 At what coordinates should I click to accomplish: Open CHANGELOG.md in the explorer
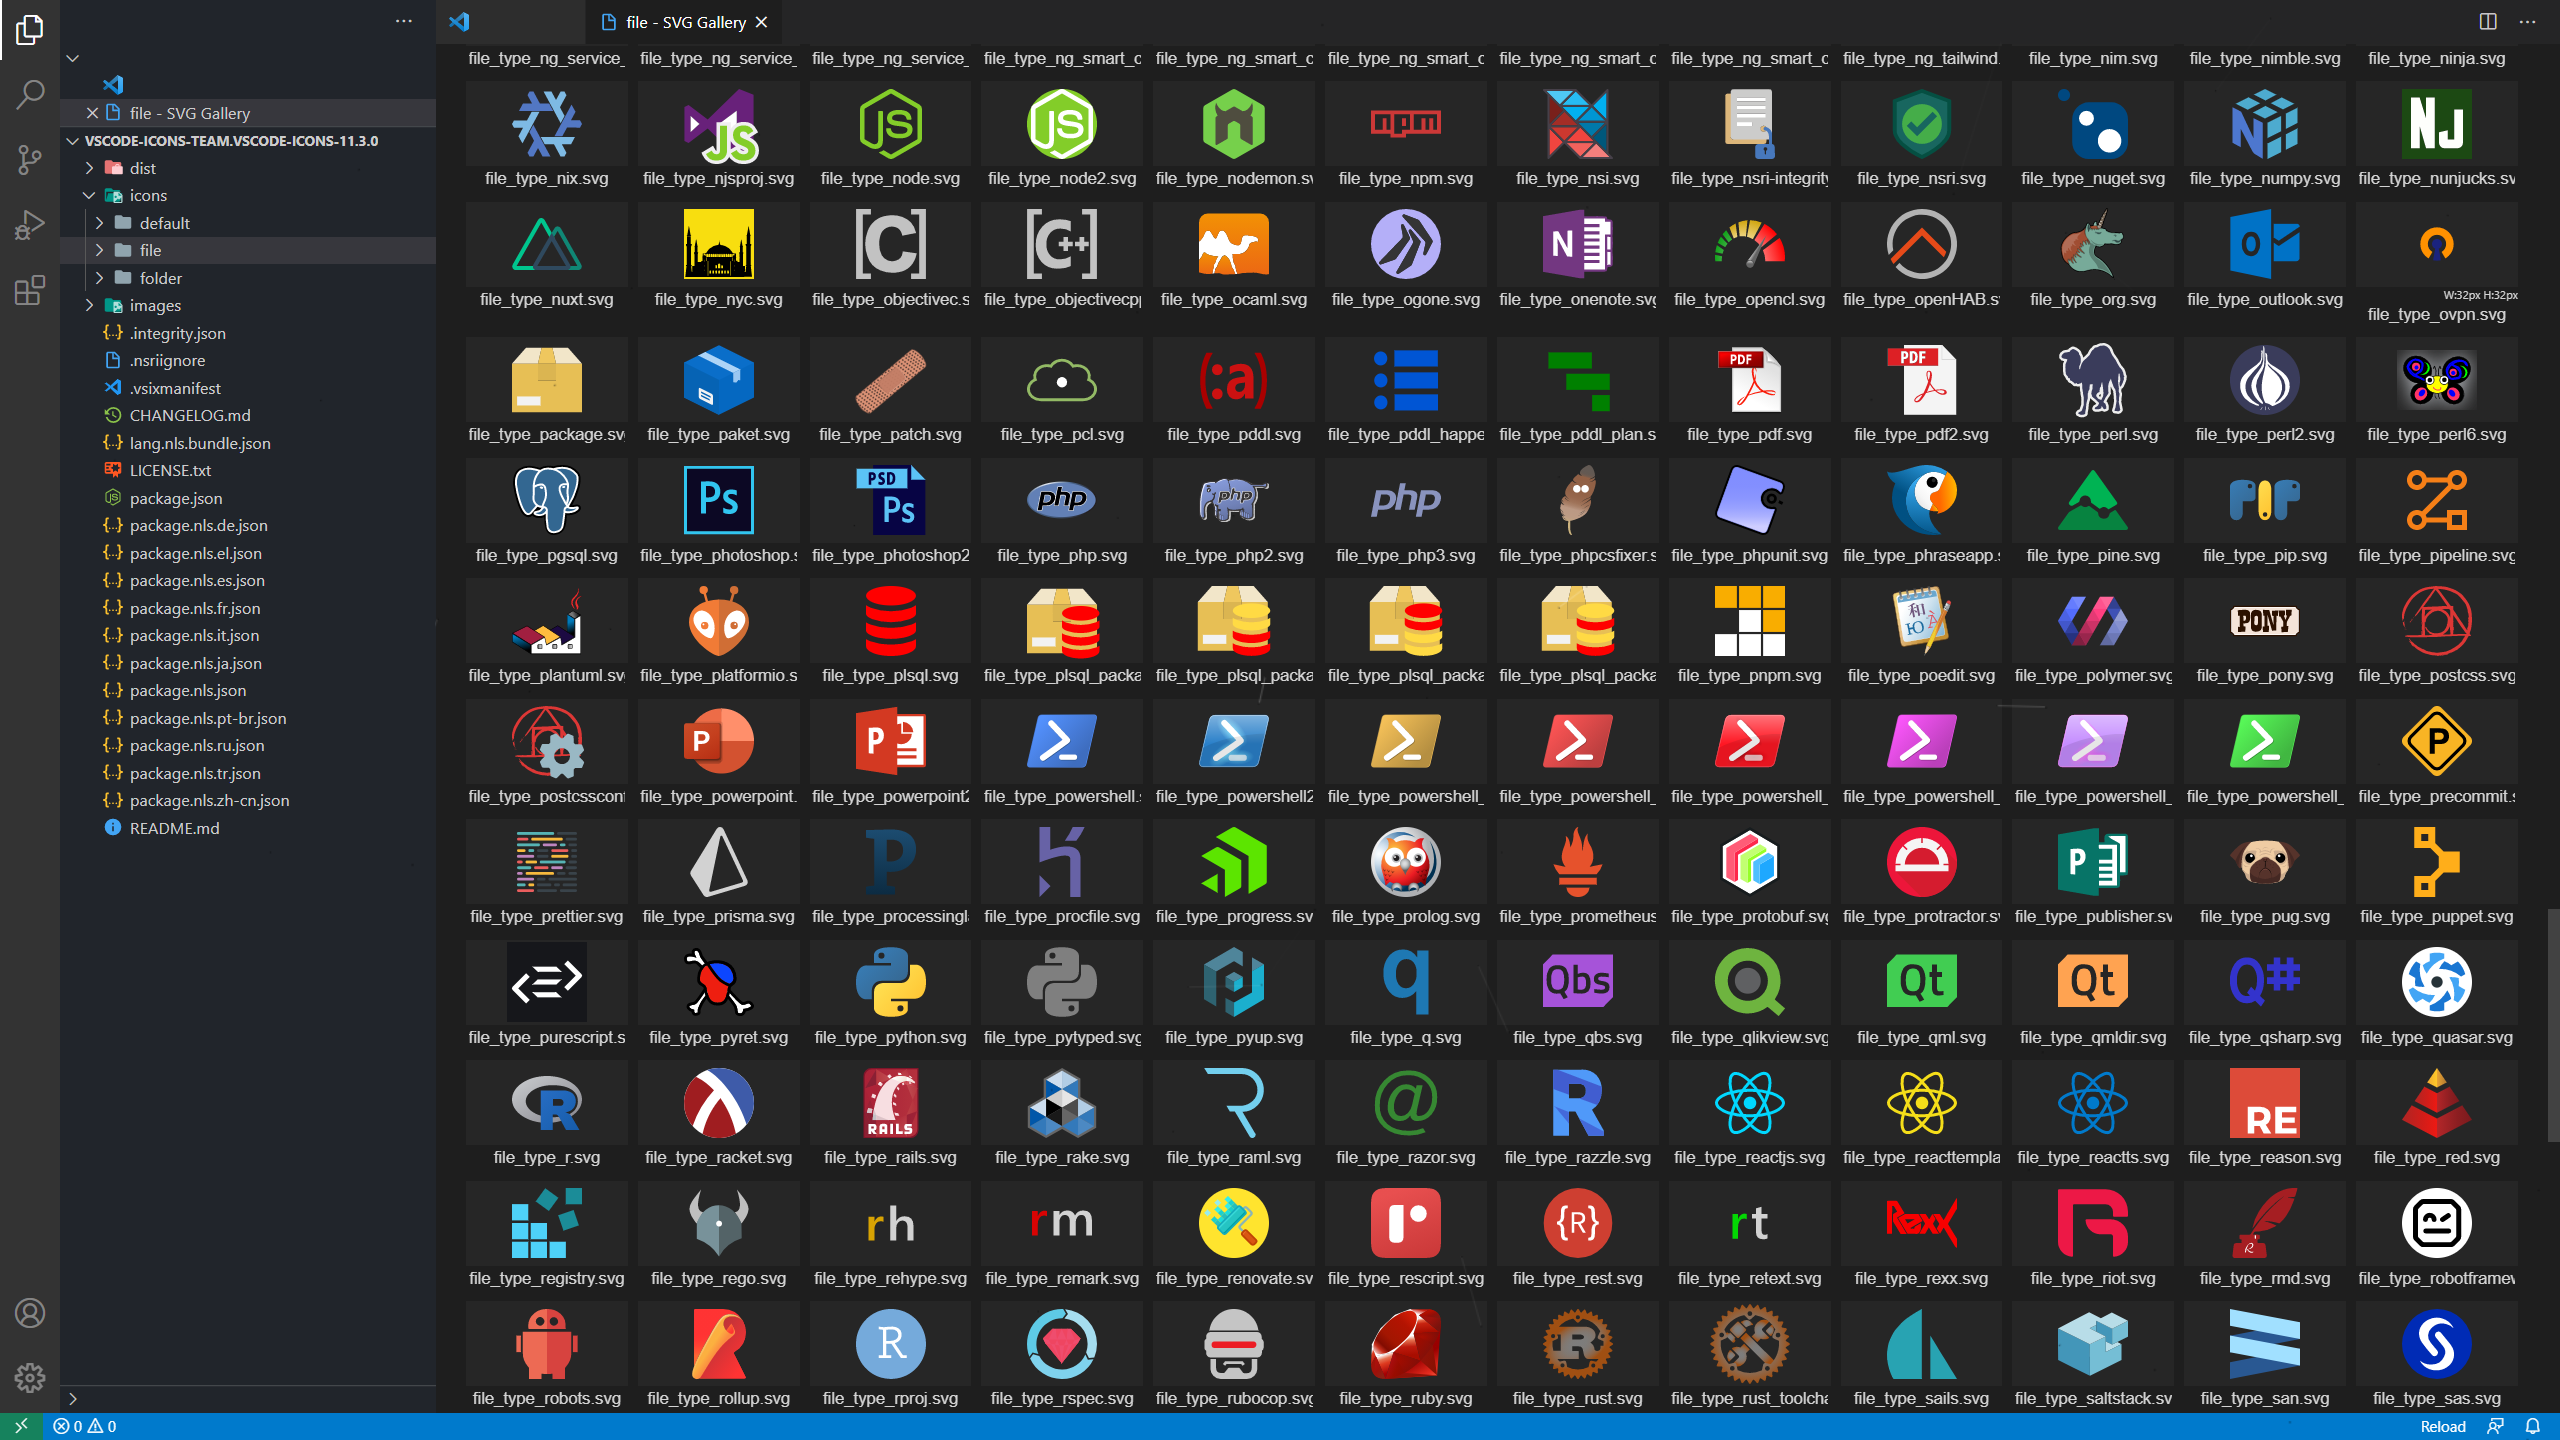coord(190,415)
